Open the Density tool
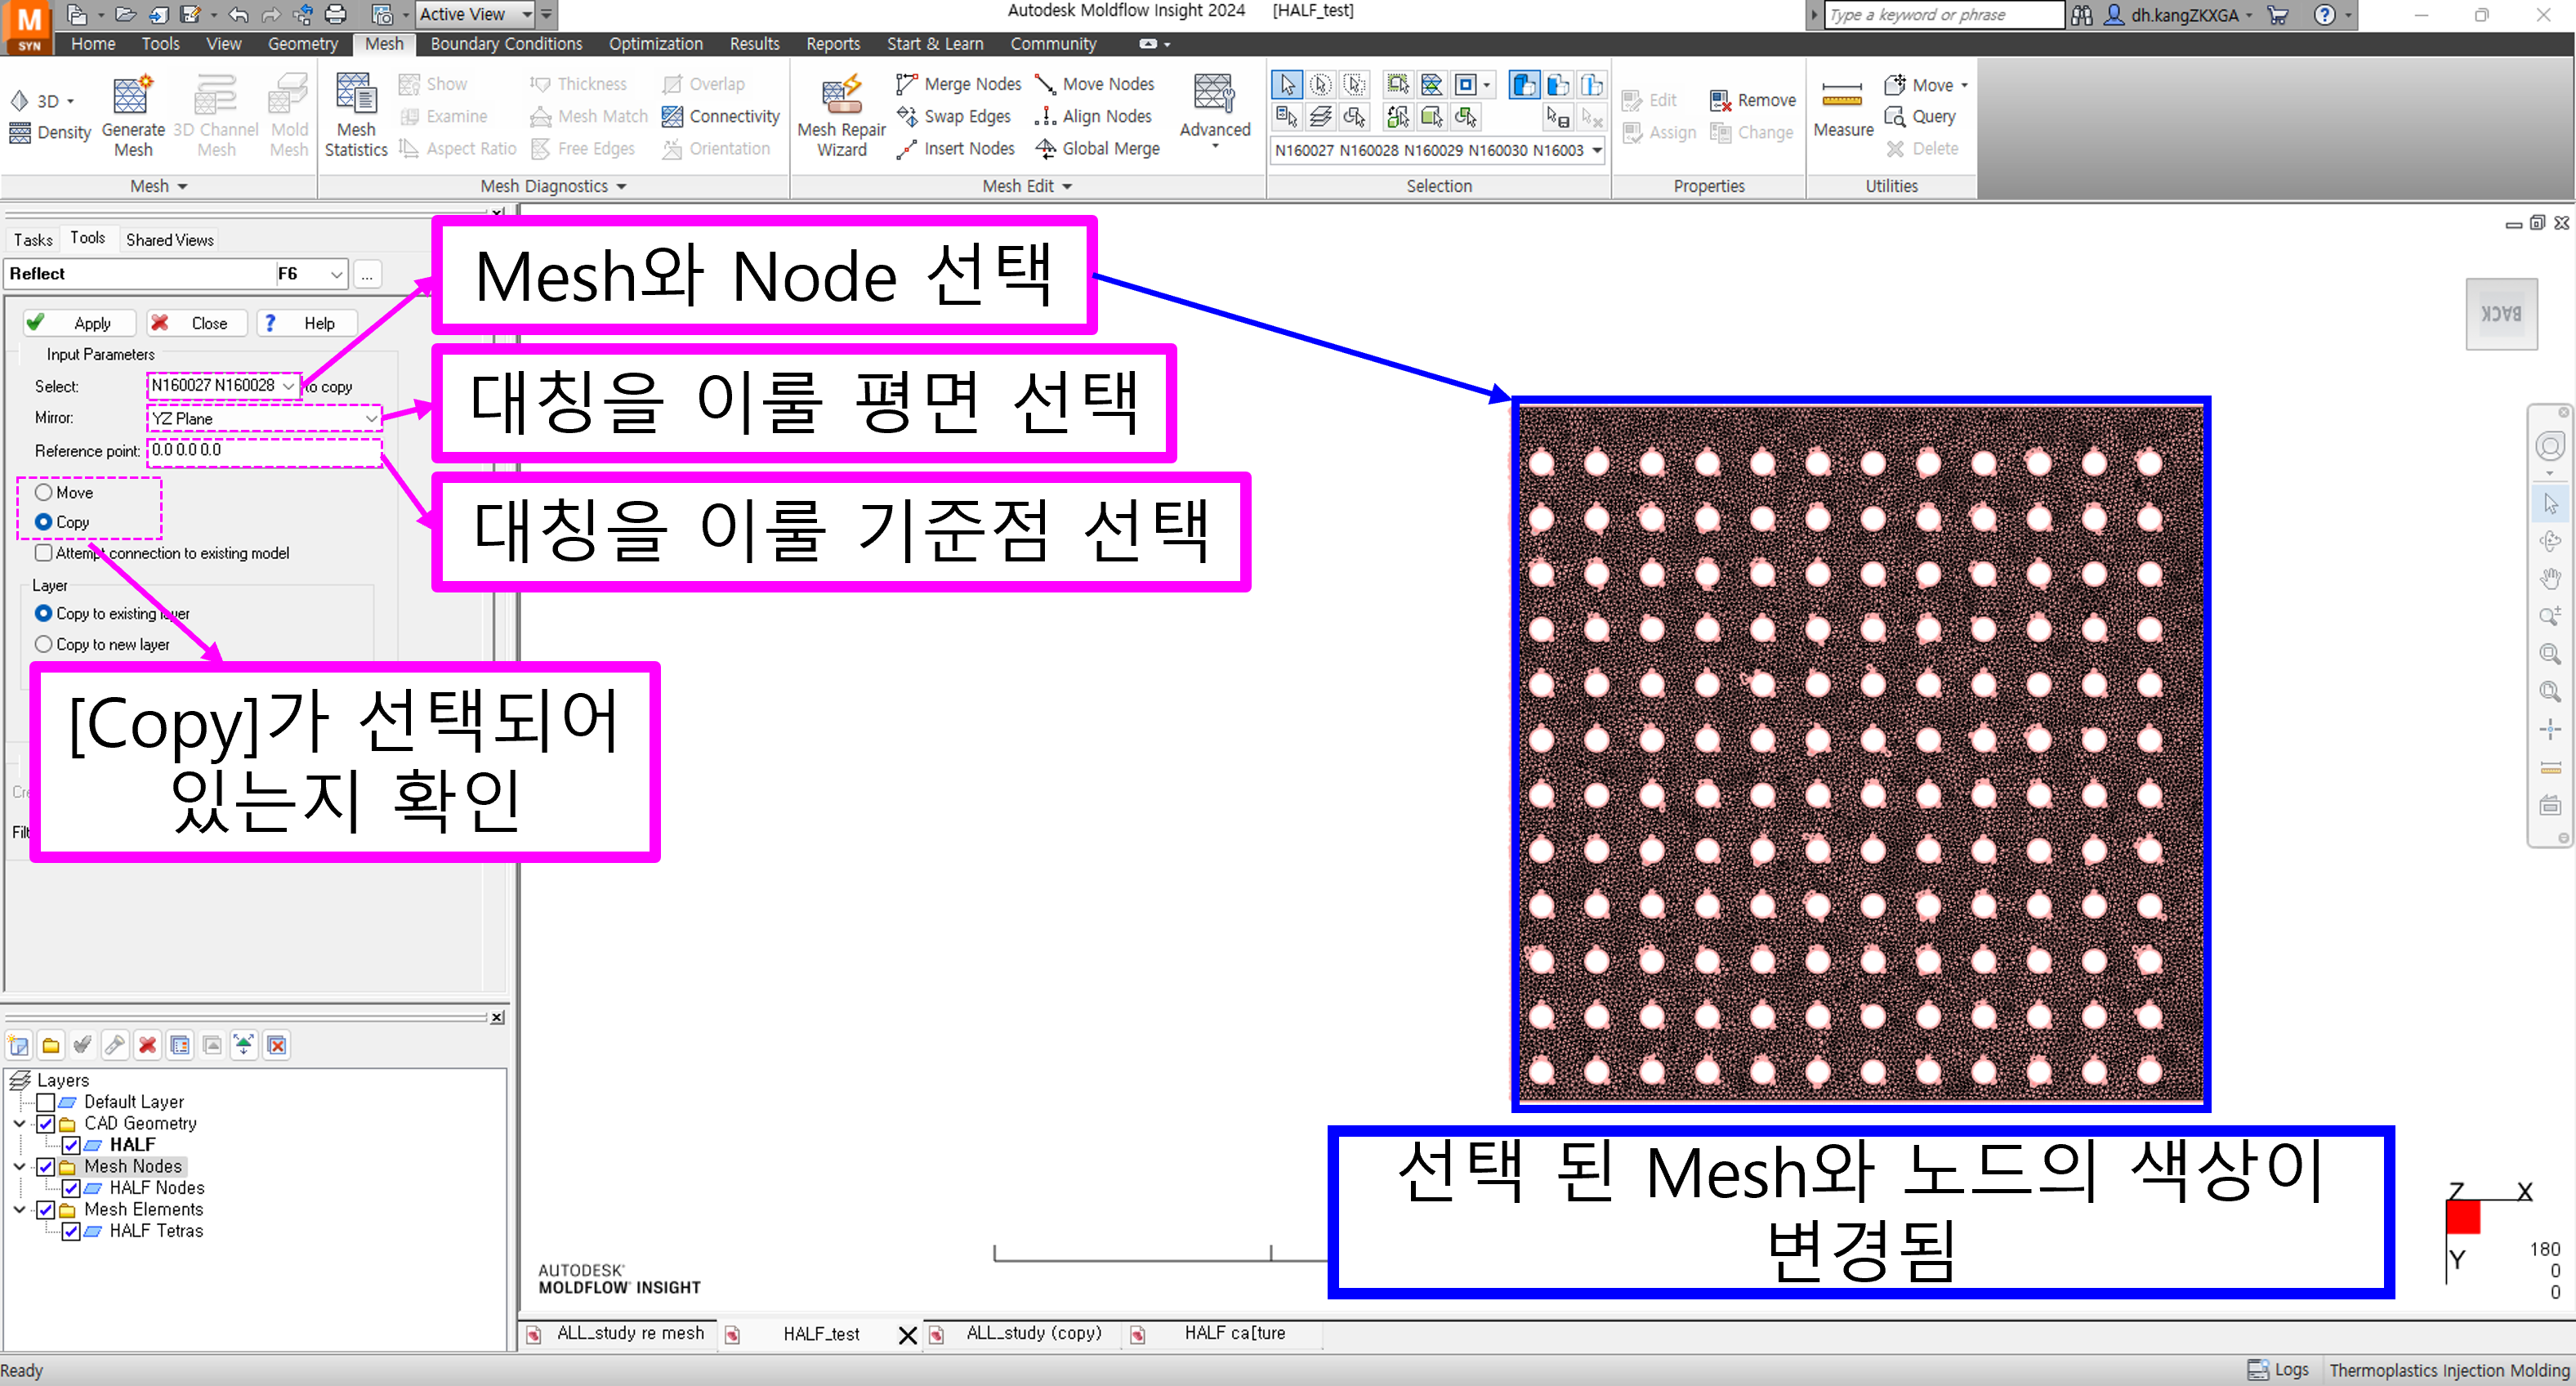 [50, 132]
